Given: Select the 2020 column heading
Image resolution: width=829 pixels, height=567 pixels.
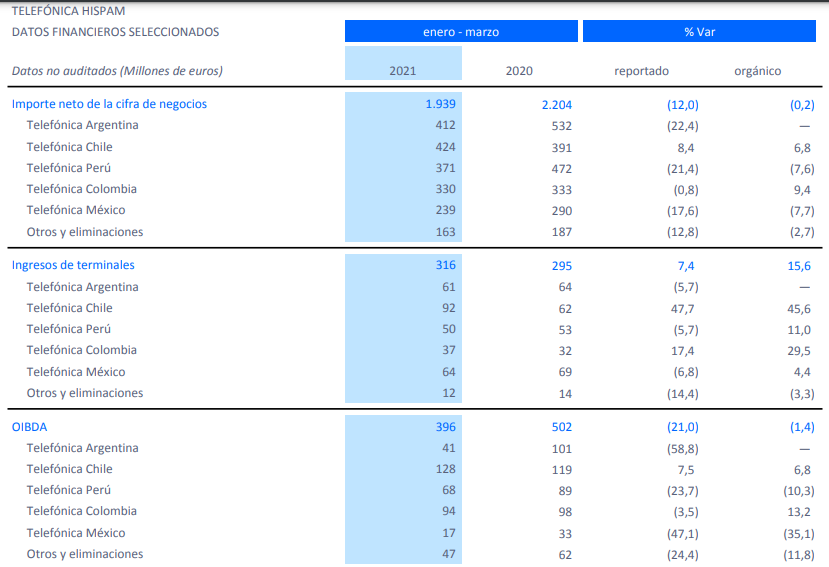Looking at the screenshot, I should click(519, 71).
